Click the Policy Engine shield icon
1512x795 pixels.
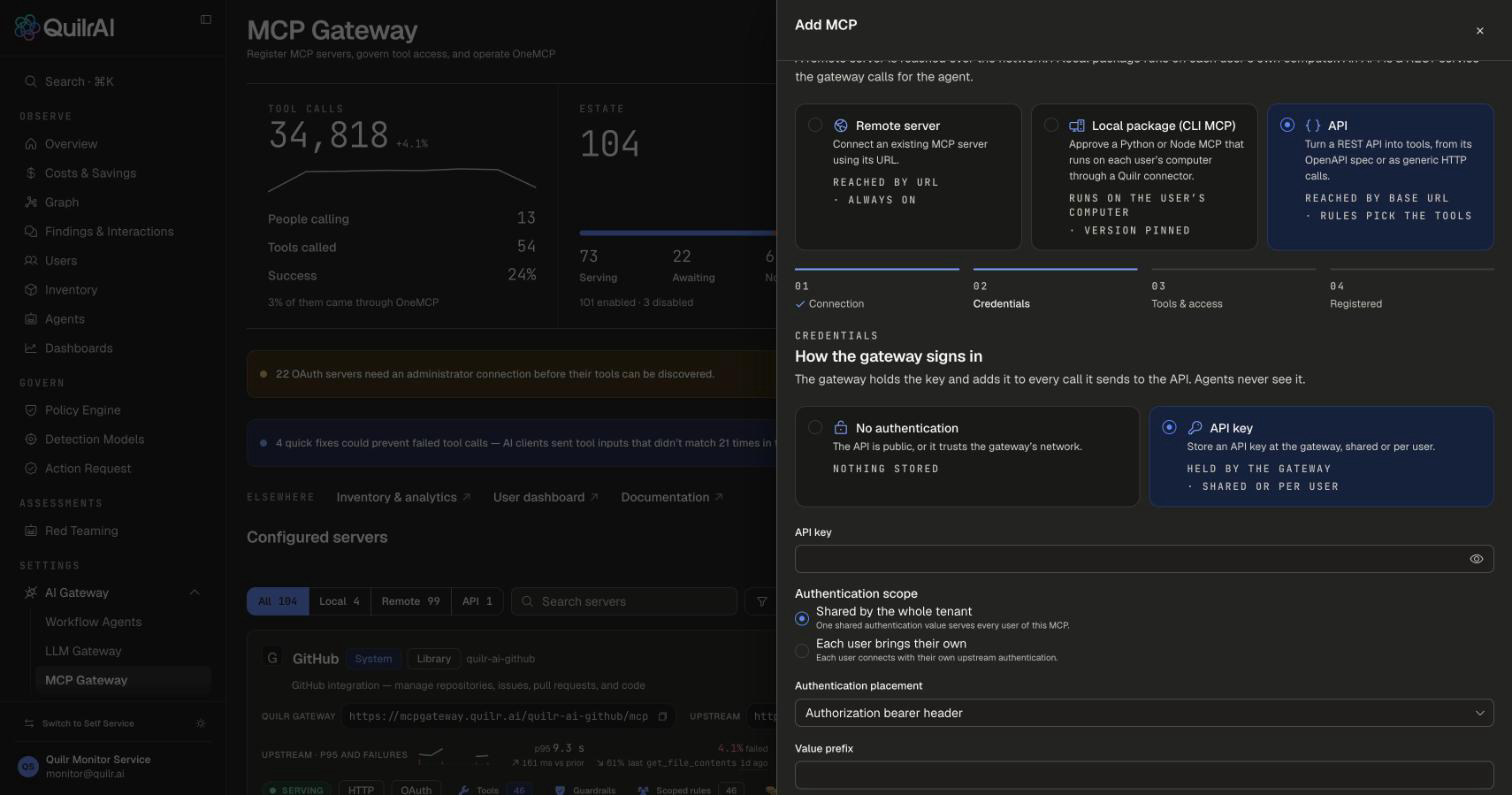(x=31, y=410)
